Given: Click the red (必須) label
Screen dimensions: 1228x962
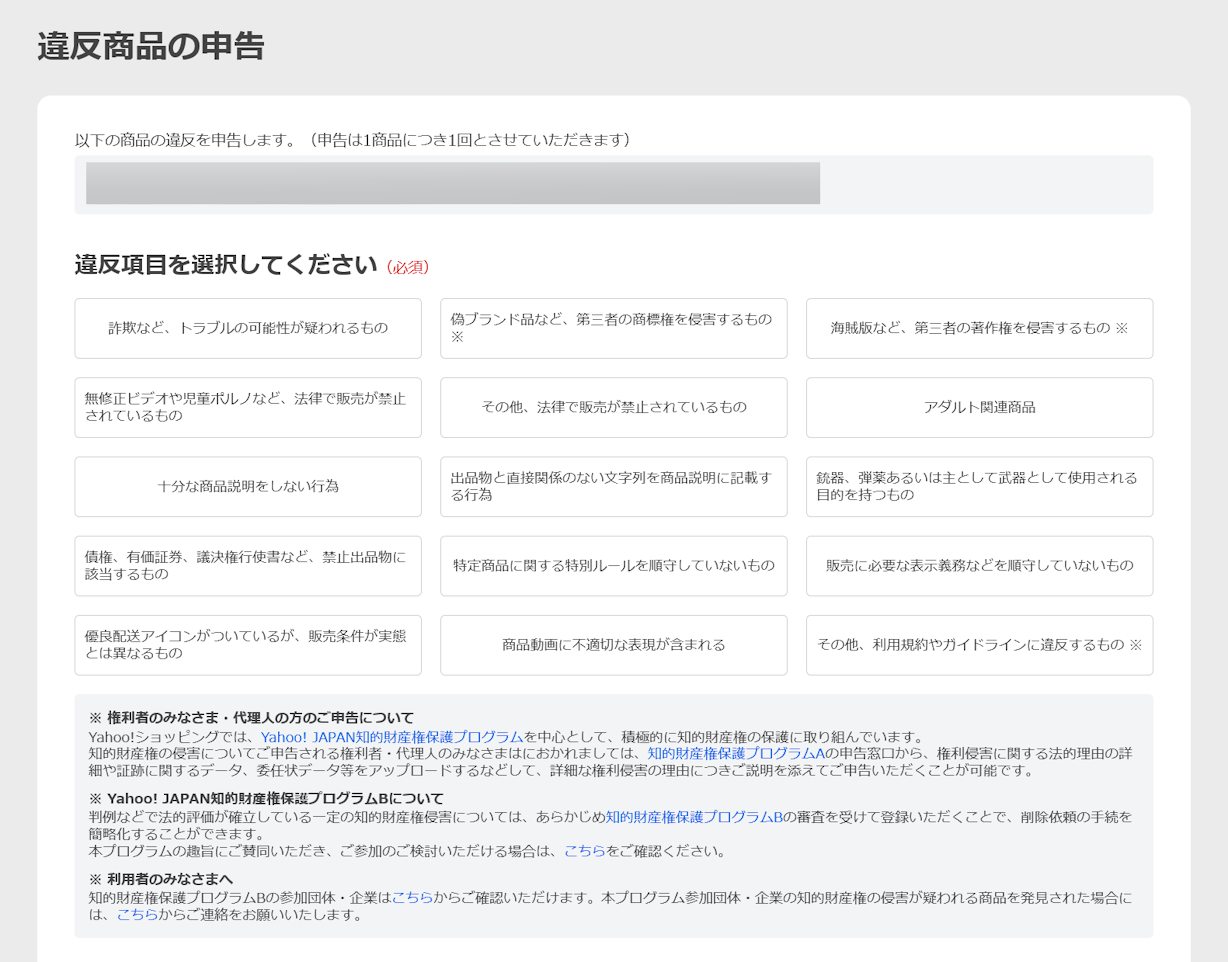Looking at the screenshot, I should coord(408,267).
